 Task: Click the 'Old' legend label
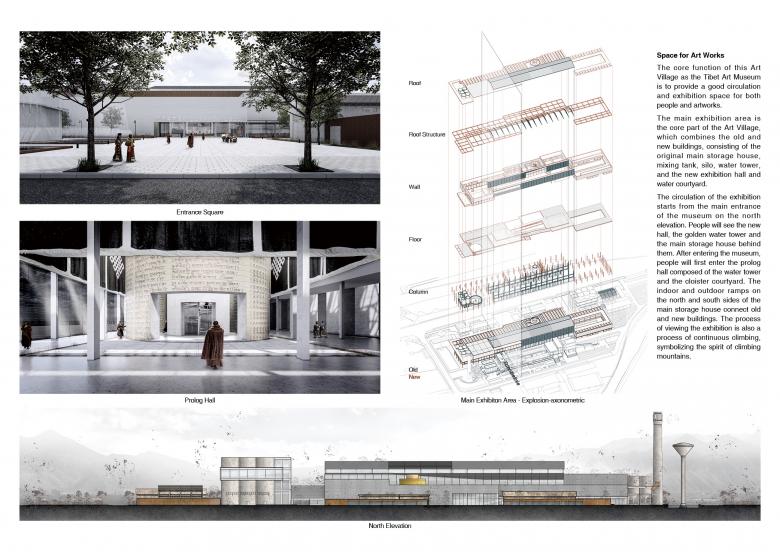412,369
